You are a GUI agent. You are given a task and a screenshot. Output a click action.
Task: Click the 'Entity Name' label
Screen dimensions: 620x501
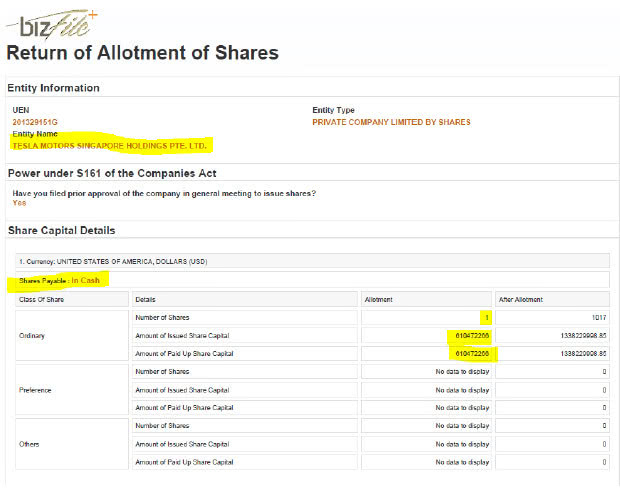pos(35,134)
